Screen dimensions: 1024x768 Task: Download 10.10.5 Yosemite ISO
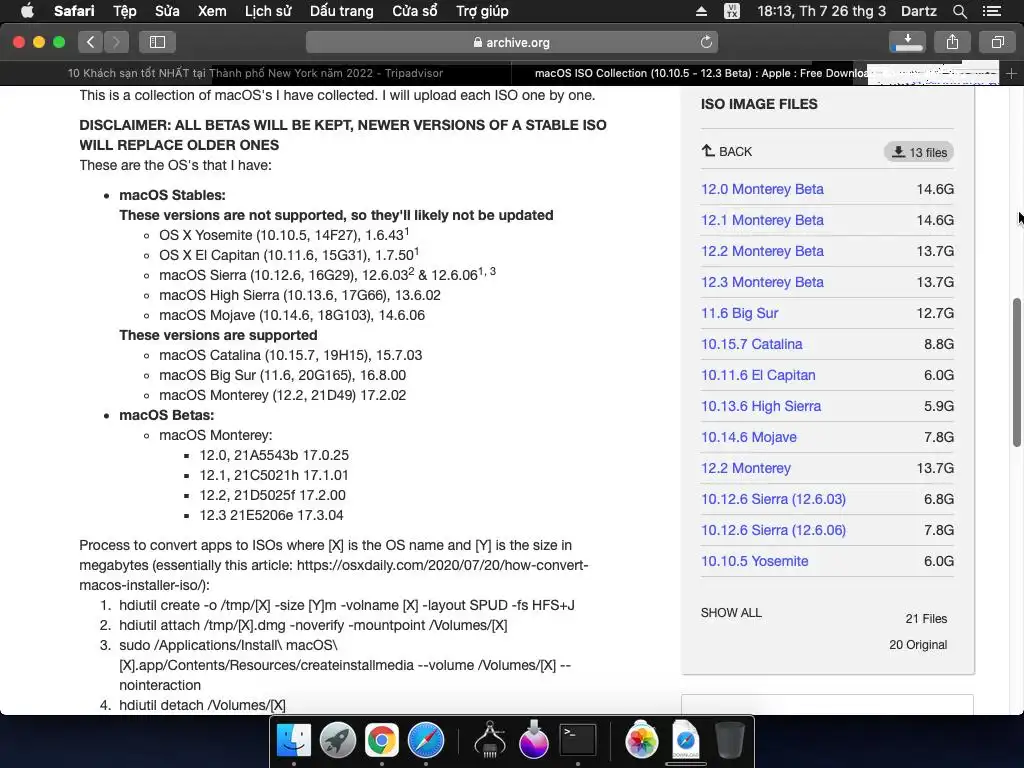[x=754, y=562]
